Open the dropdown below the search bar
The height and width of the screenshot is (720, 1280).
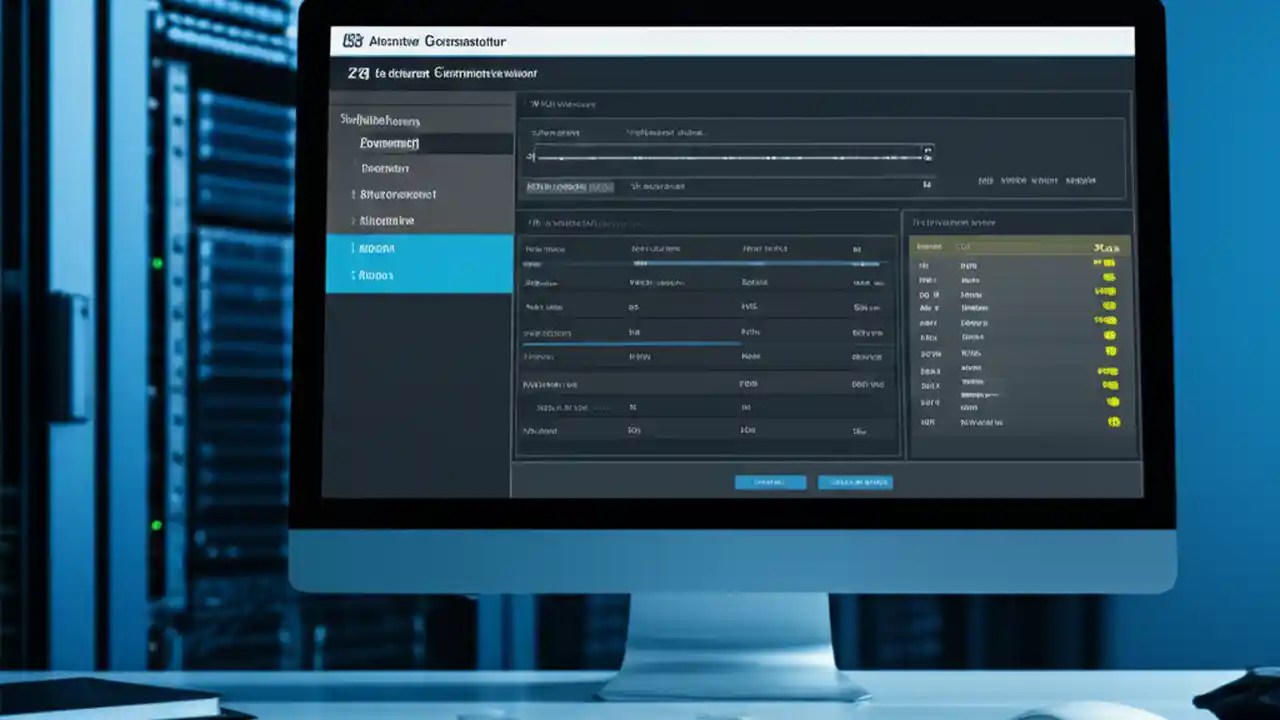coord(570,186)
